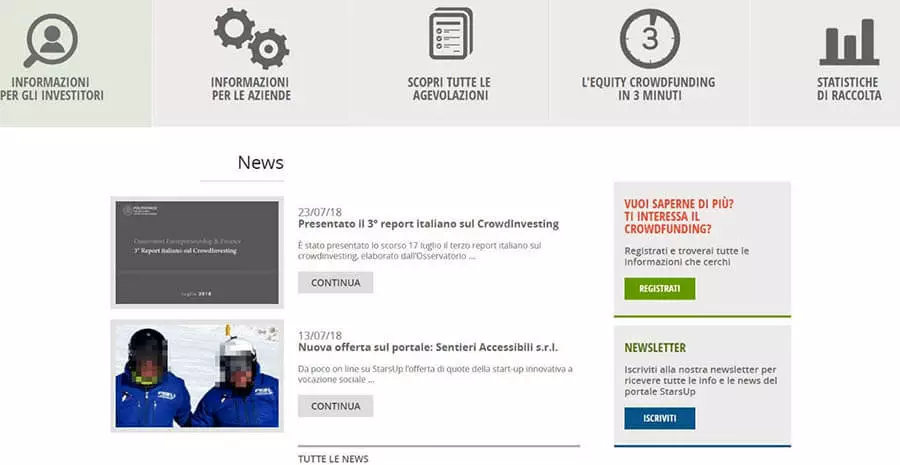The height and width of the screenshot is (465, 900).
Task: Click the double gears icon
Action: pyautogui.click(x=250, y=38)
